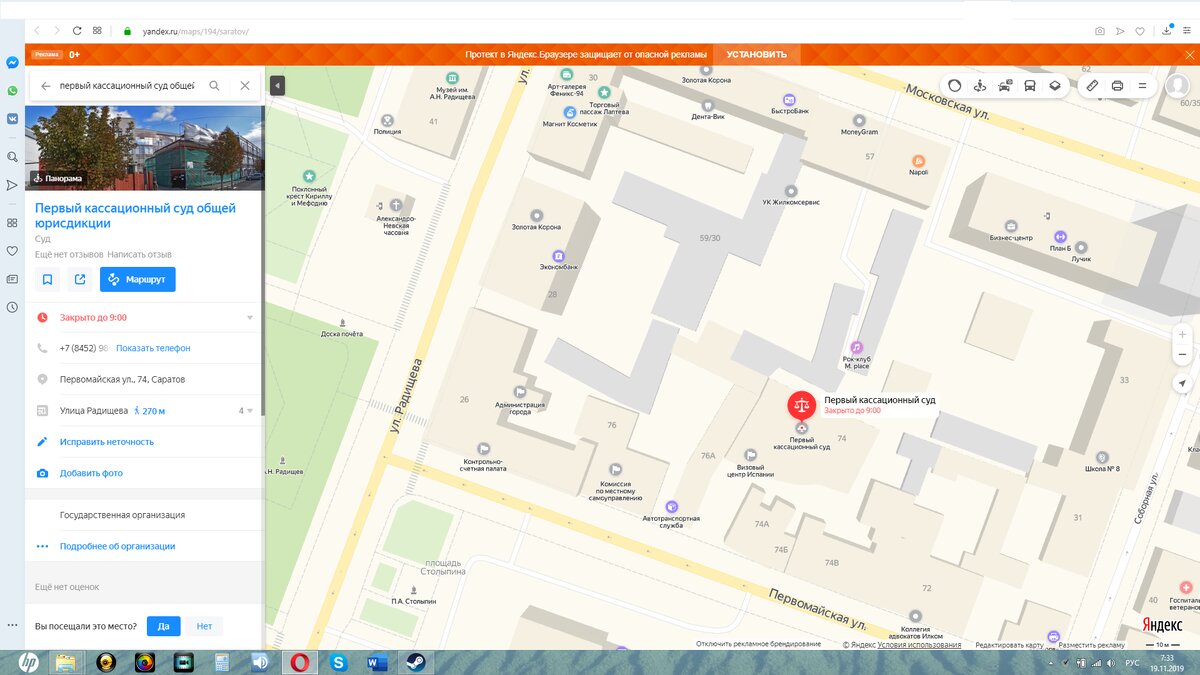Click the my location arrow button
This screenshot has width=1200, height=675.
1183,383
